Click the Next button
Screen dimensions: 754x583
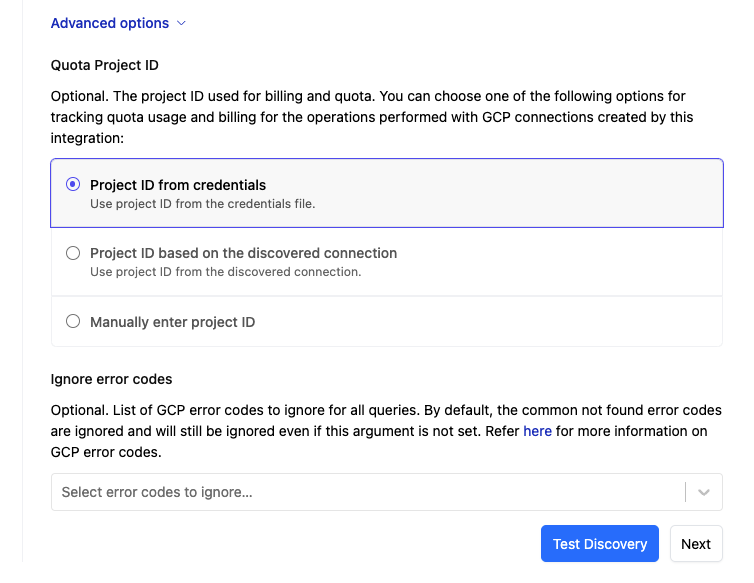click(695, 544)
